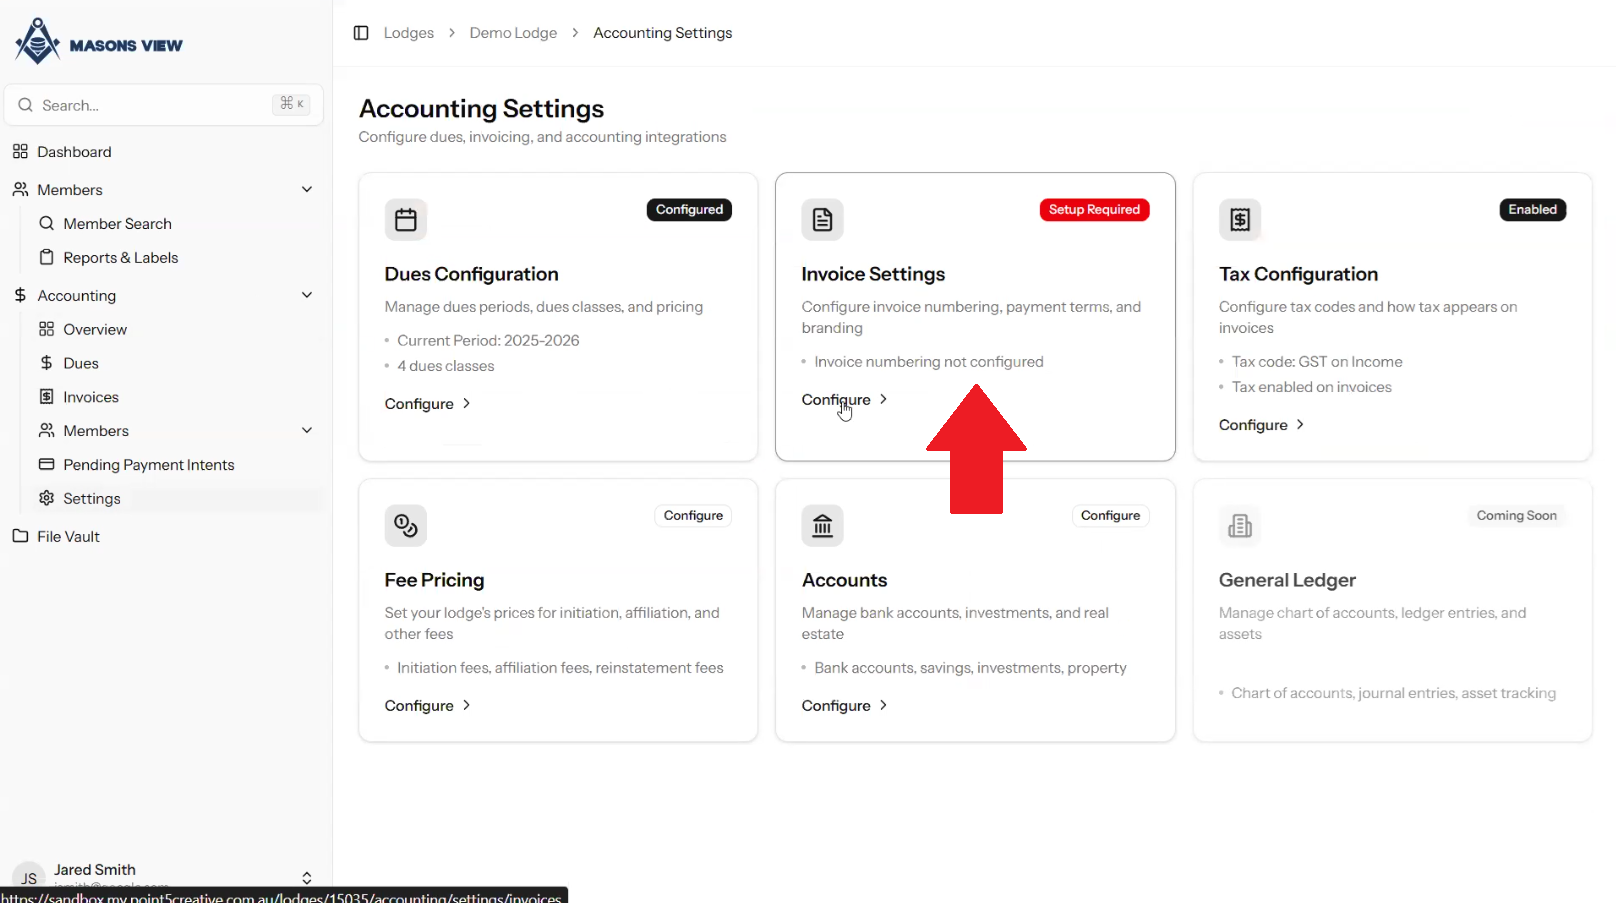Open Invoices in the Accounting menu

90,397
